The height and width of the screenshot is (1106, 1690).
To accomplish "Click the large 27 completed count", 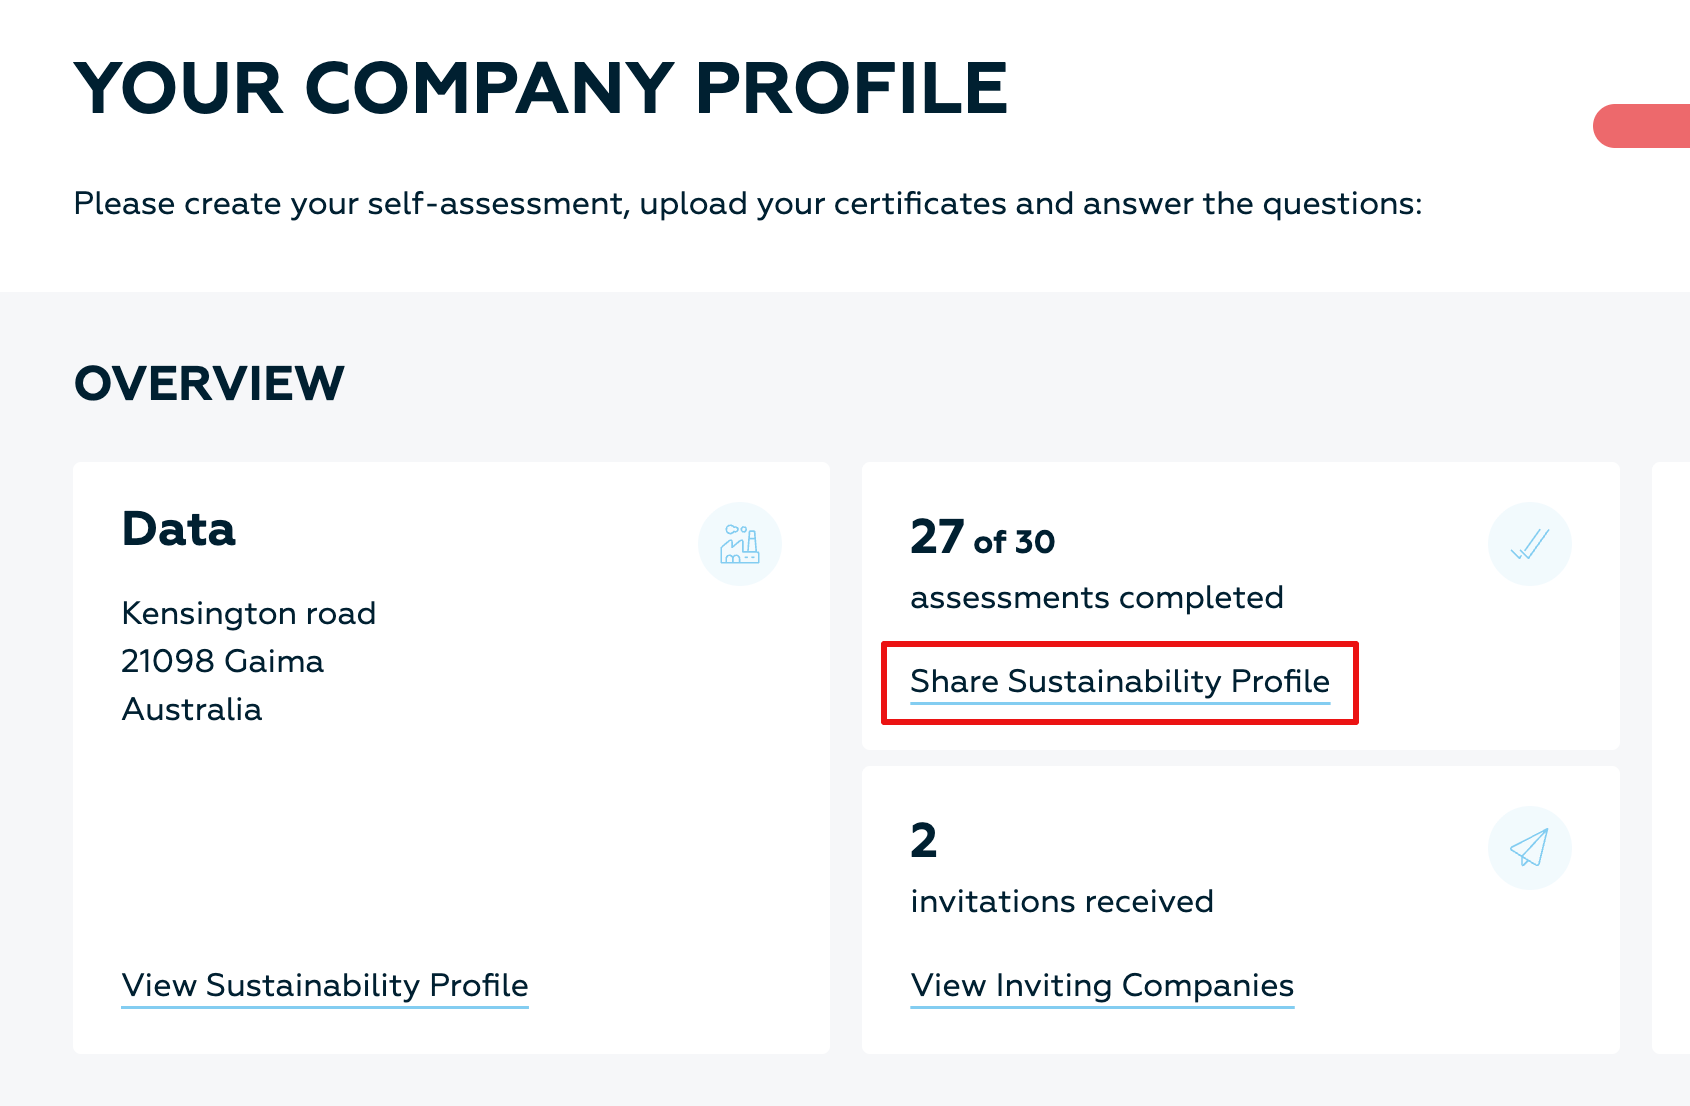I will pos(937,537).
